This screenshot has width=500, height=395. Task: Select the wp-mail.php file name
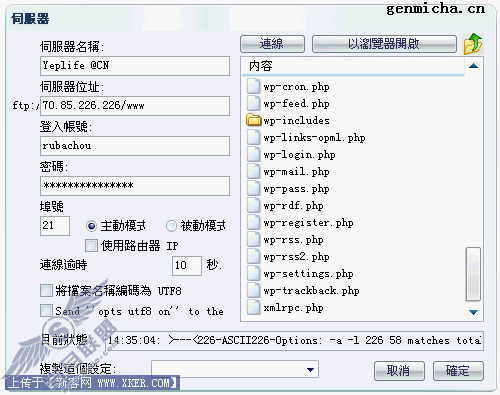[x=296, y=172]
